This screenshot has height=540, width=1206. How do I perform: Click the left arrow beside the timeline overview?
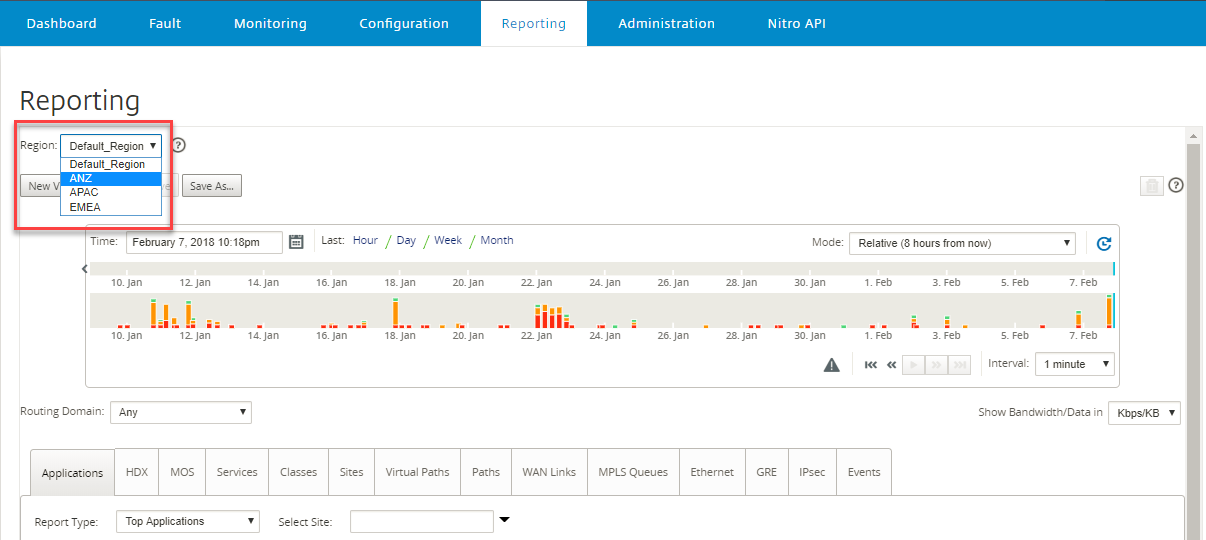click(x=84, y=269)
